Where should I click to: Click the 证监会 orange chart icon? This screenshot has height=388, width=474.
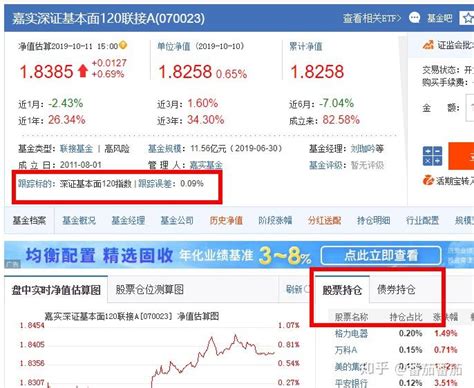coord(428,45)
